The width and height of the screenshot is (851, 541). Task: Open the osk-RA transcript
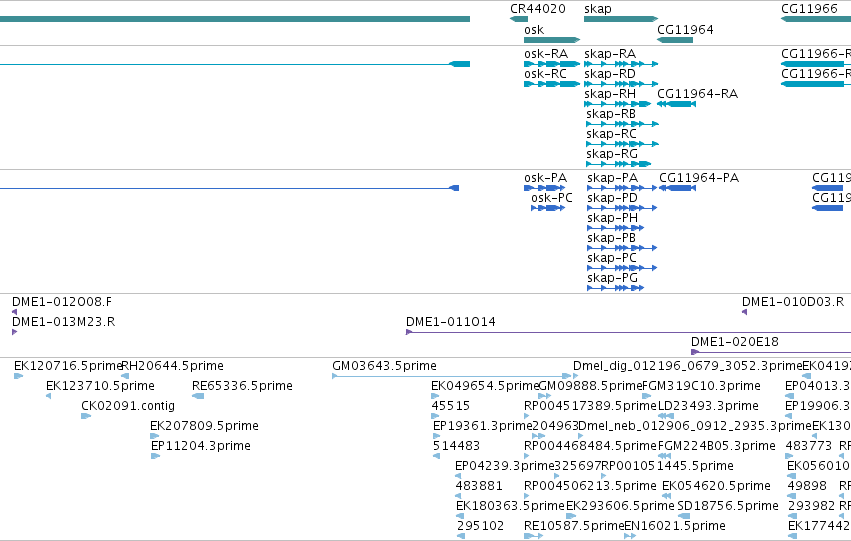[552, 64]
